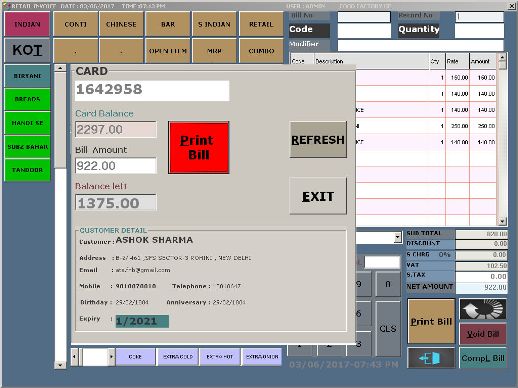Click the modifier bar left scroll arrow
This screenshot has height=388, width=518.
(x=74, y=357)
